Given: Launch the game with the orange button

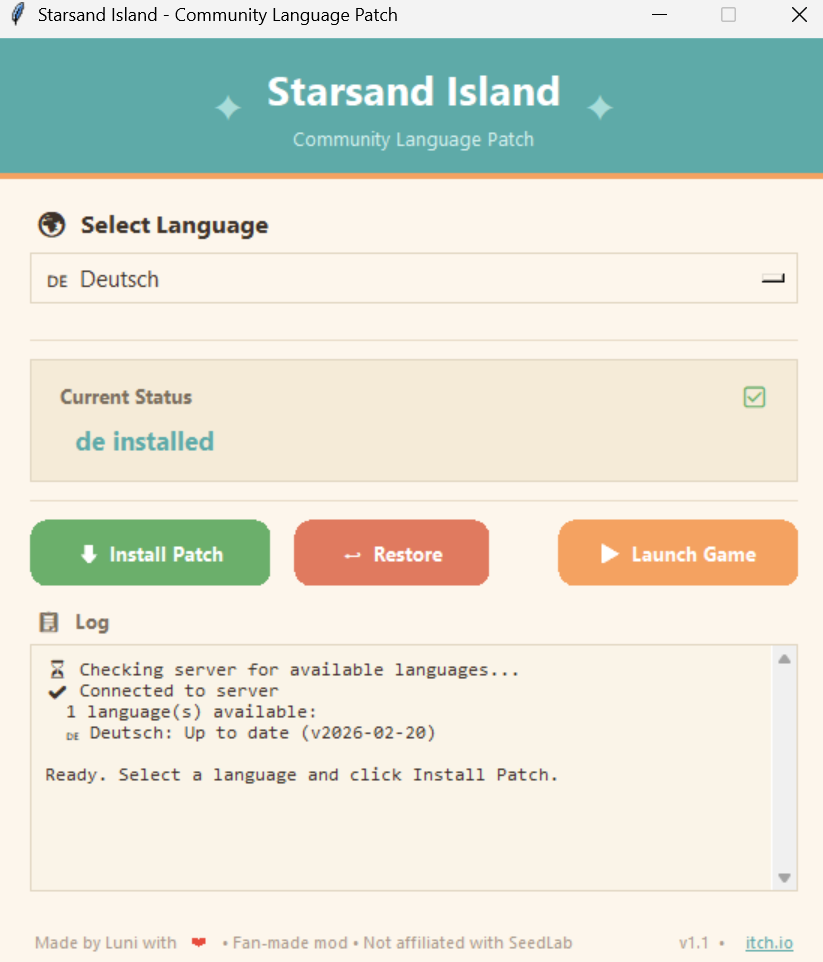Looking at the screenshot, I should pos(677,553).
